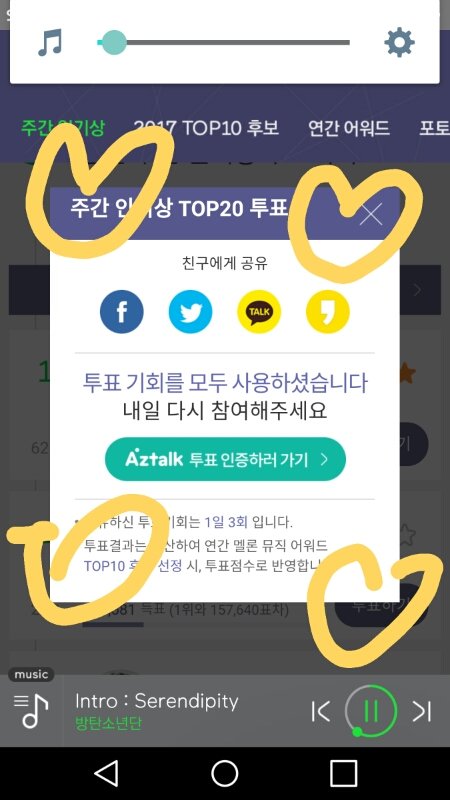This screenshot has height=800, width=450.
Task: Share via the Twitter bird icon
Action: pyautogui.click(x=190, y=311)
